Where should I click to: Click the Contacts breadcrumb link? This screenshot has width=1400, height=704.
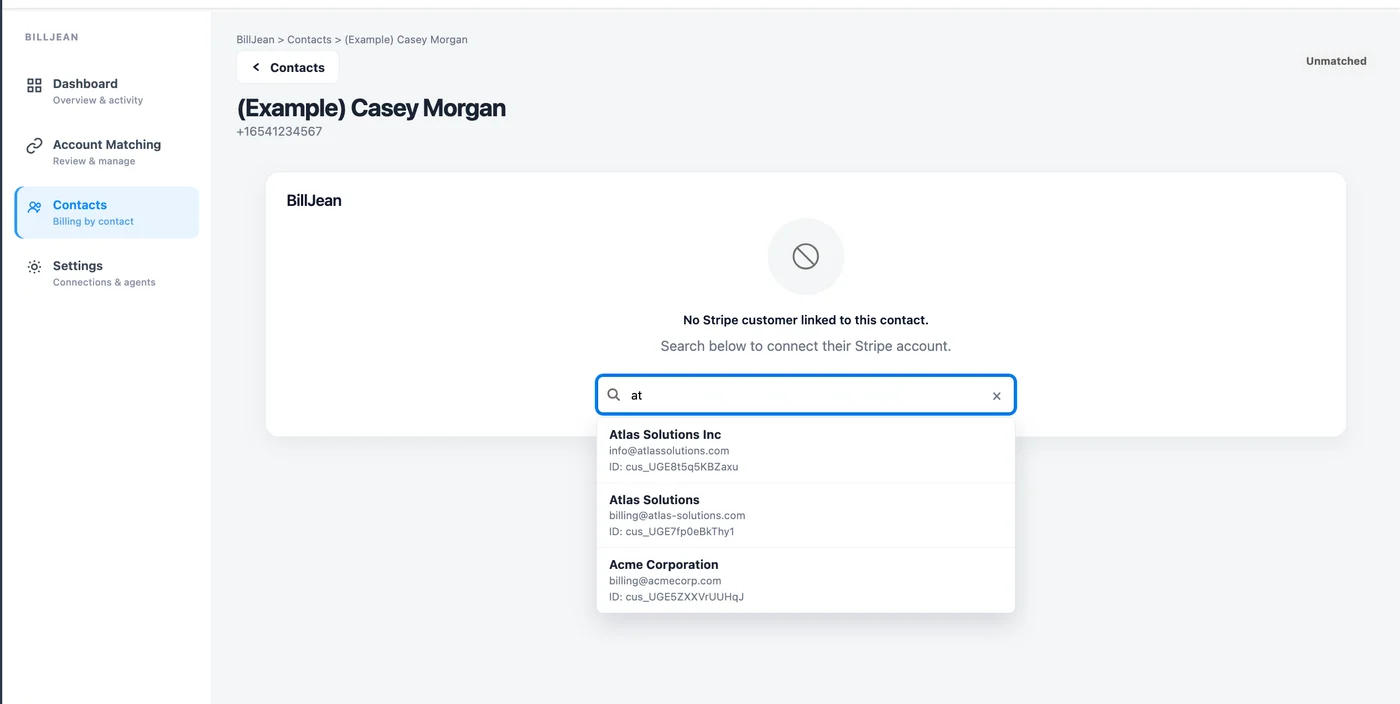[x=309, y=40]
